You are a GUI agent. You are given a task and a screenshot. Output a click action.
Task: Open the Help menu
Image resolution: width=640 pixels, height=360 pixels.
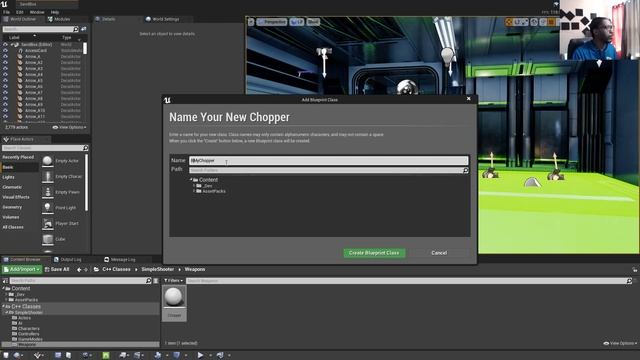pyautogui.click(x=55, y=12)
